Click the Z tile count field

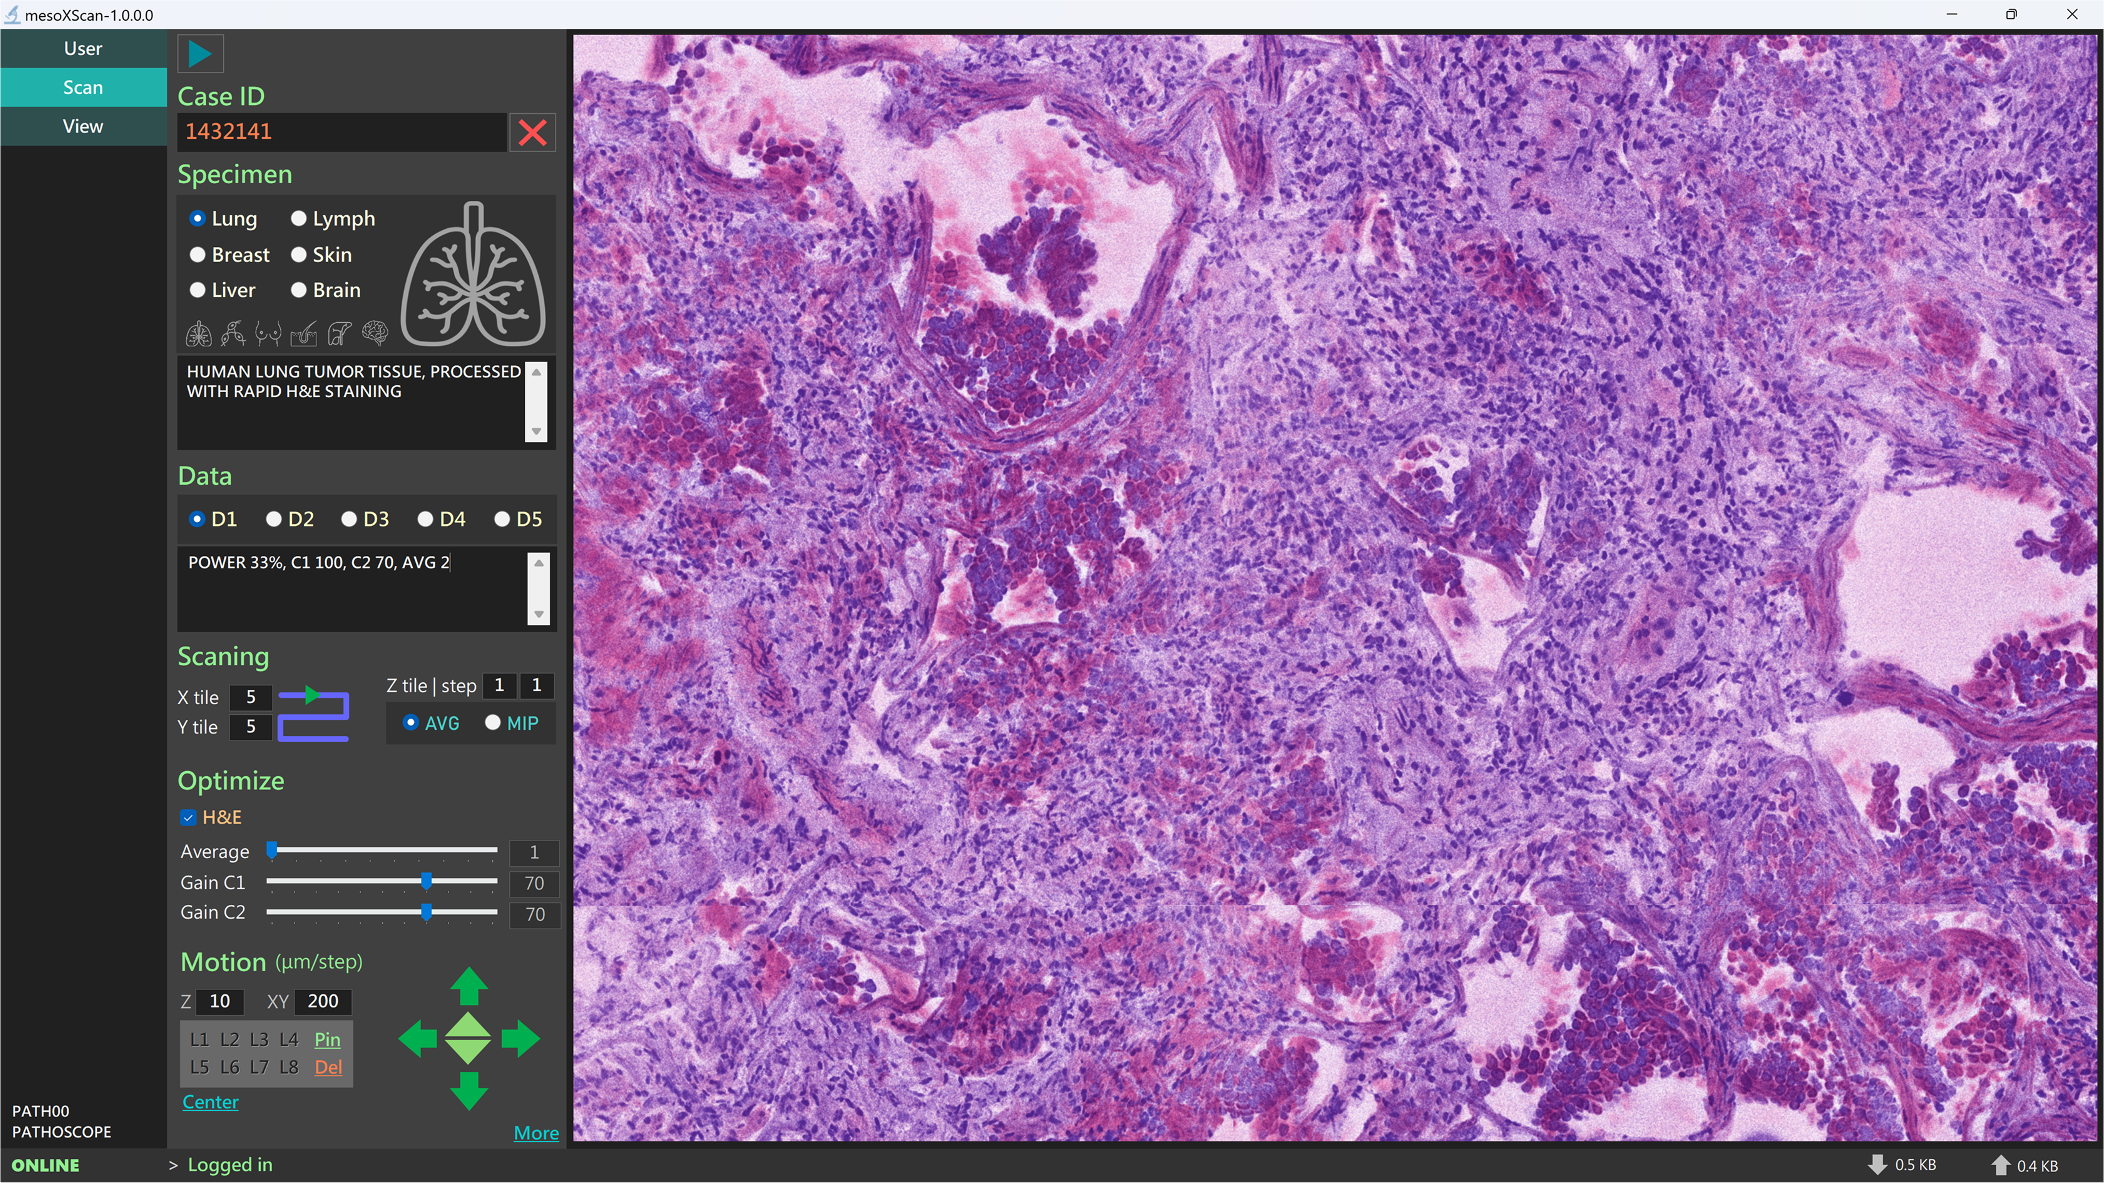point(499,685)
